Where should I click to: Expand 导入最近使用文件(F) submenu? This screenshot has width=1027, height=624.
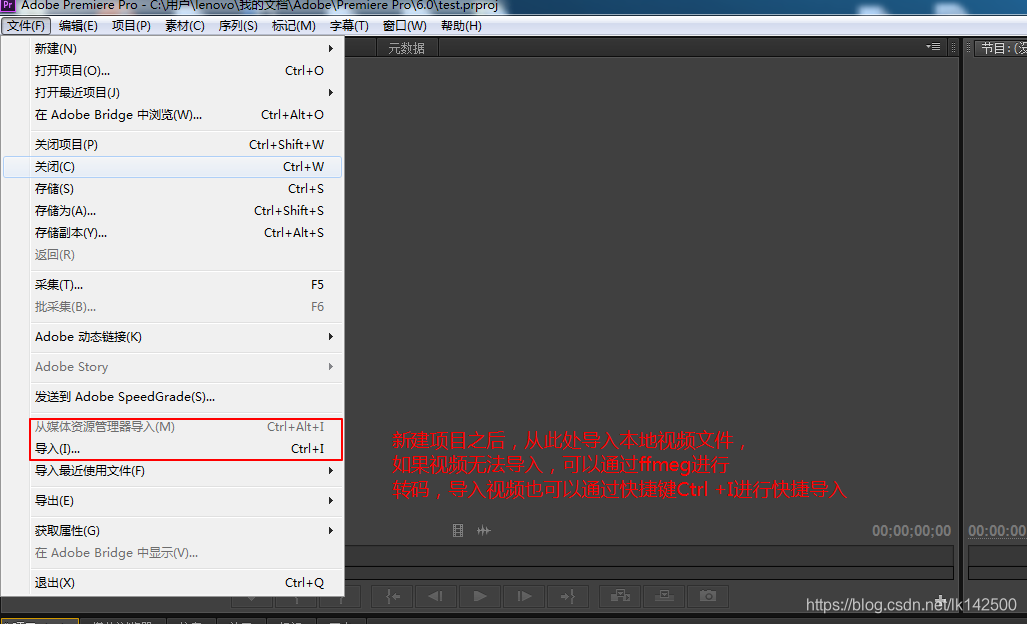pyautogui.click(x=173, y=471)
